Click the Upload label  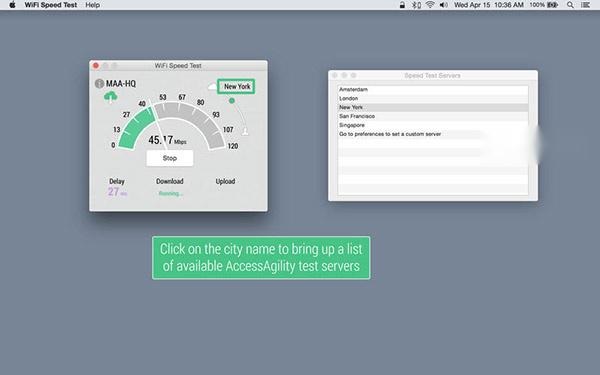click(x=225, y=181)
